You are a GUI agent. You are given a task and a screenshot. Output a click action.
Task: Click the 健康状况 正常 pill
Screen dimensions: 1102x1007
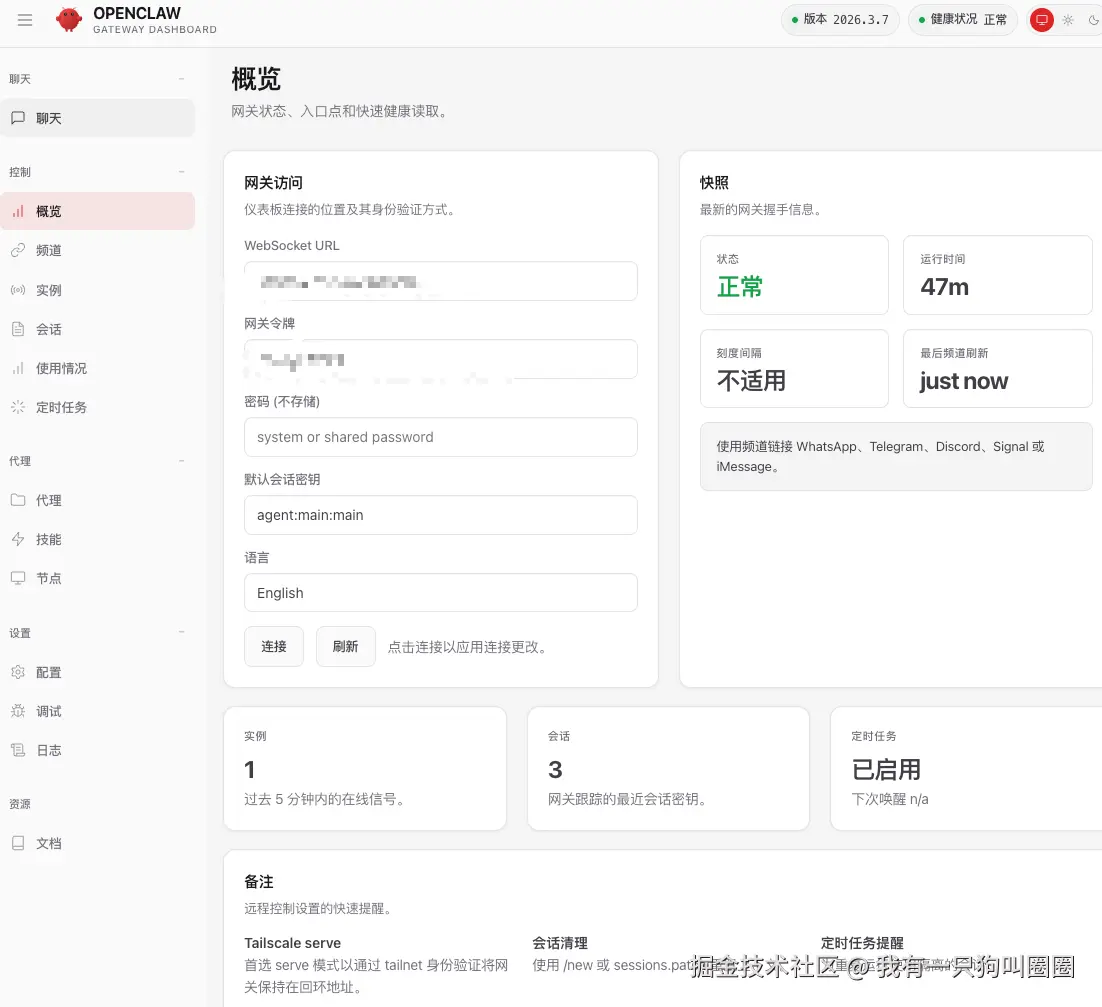pos(963,20)
